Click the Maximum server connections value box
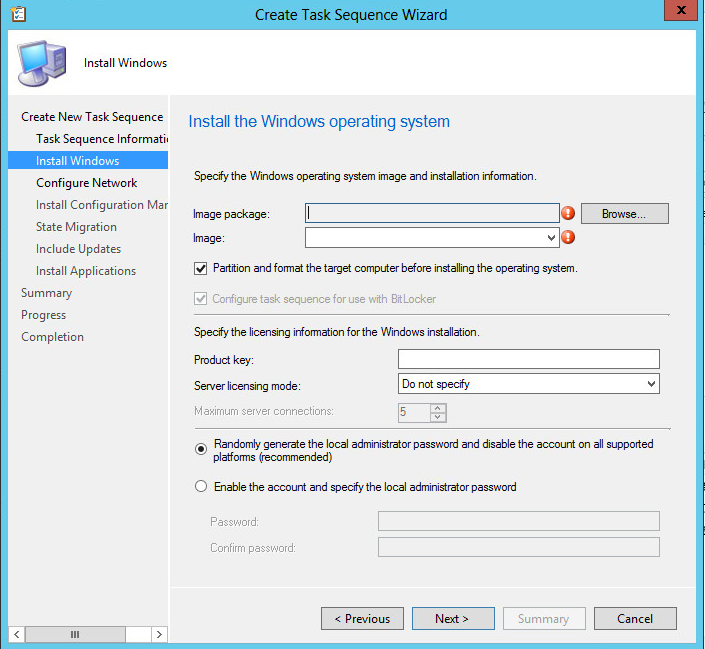Screen dimensions: 705x649 coord(414,412)
